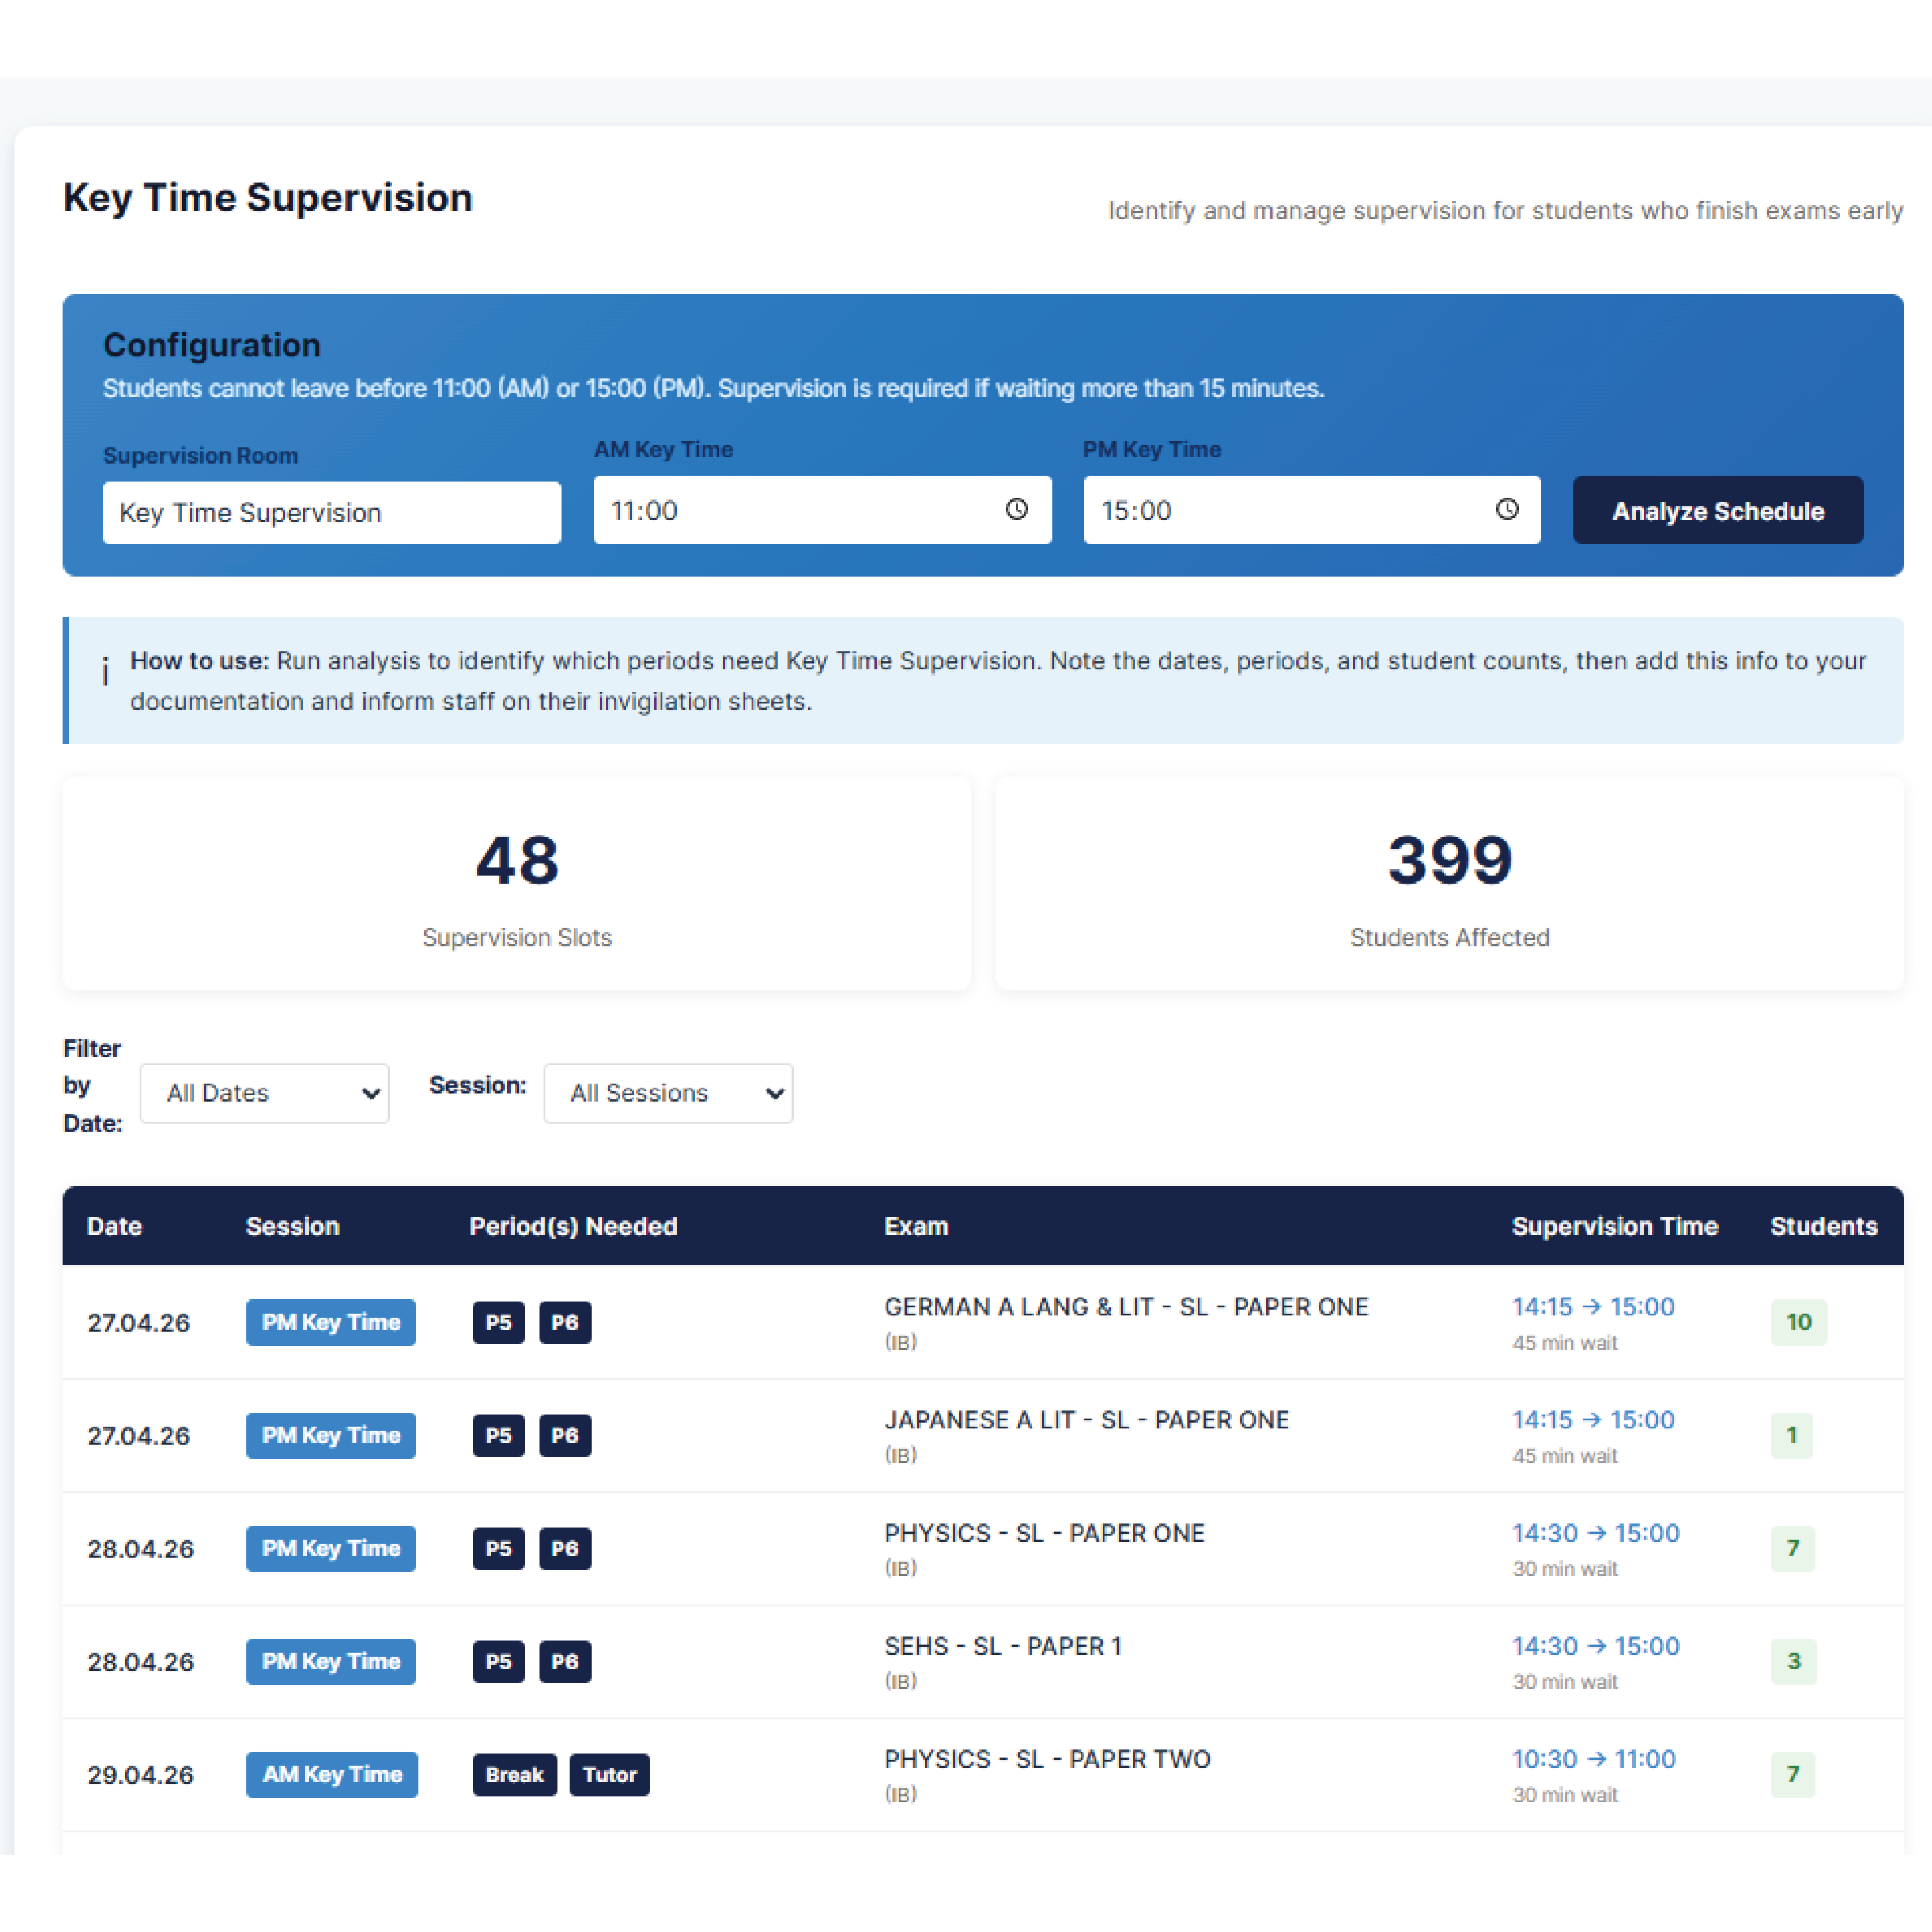Click the clock icon in PM Key Time field
This screenshot has width=1932, height=1932.
(1507, 509)
